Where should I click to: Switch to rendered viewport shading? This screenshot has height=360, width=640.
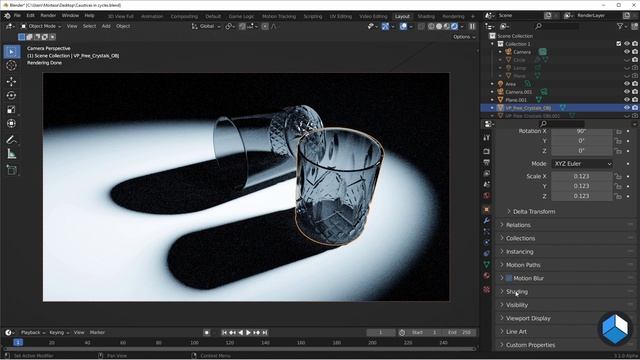point(454,27)
